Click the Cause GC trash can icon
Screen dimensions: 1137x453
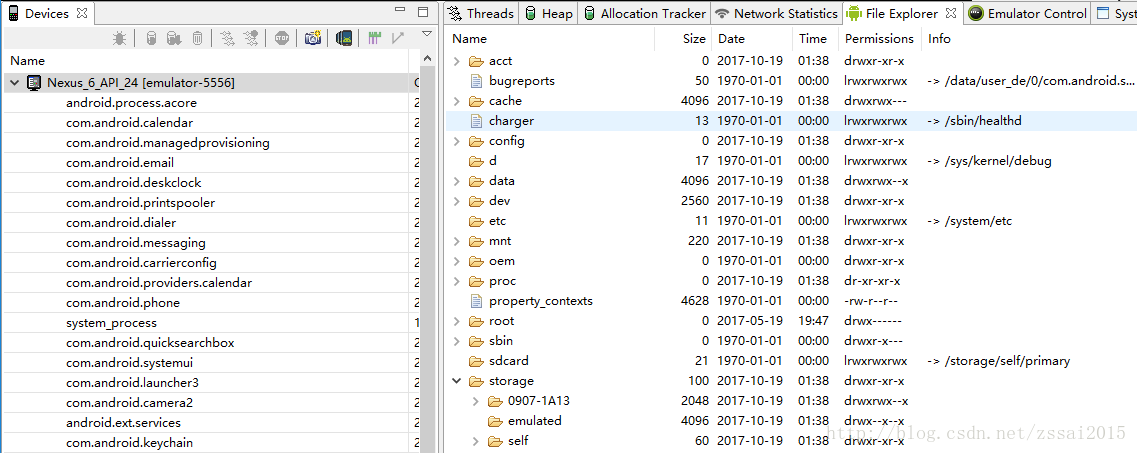click(197, 38)
